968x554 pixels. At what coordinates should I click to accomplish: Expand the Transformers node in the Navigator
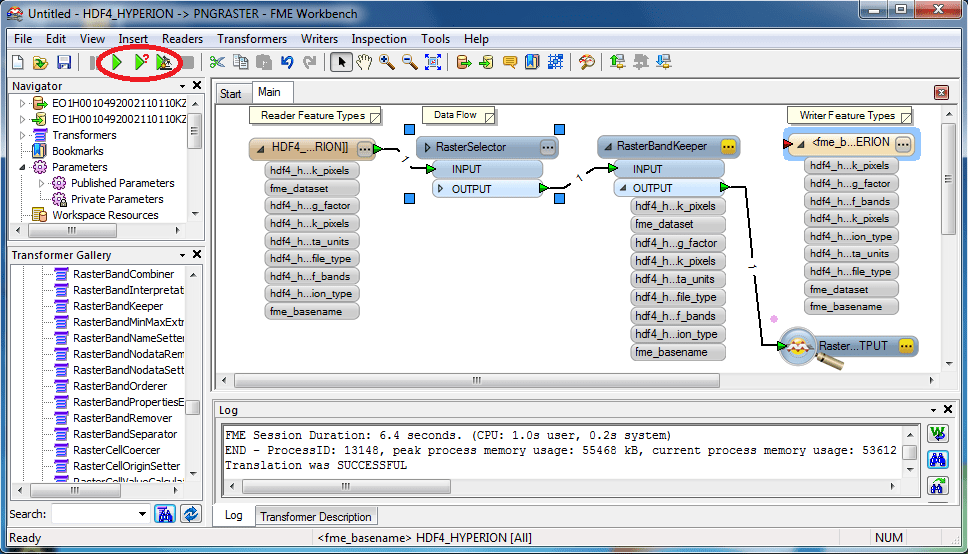pyautogui.click(x=23, y=135)
